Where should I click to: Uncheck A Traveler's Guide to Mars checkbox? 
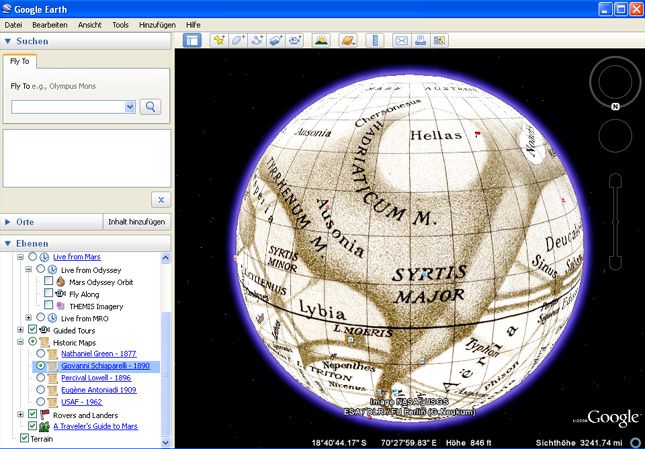point(32,426)
